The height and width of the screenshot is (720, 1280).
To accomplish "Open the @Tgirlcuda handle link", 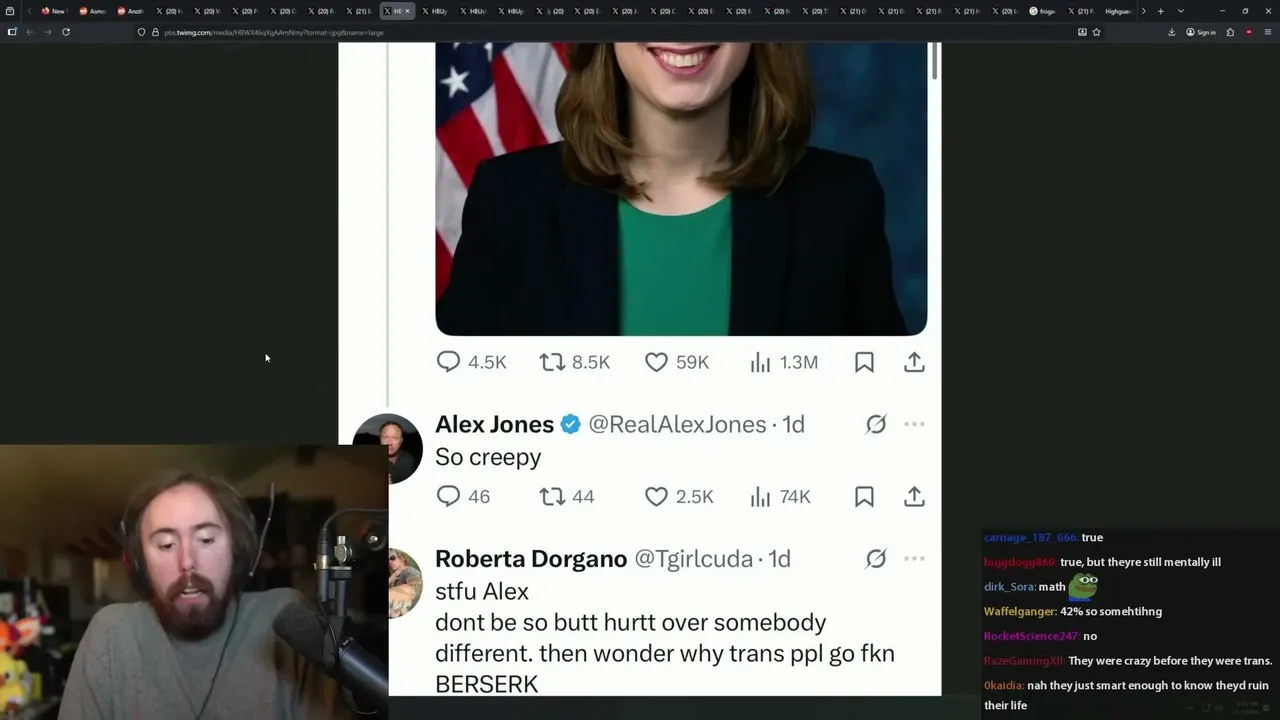I will 694,558.
